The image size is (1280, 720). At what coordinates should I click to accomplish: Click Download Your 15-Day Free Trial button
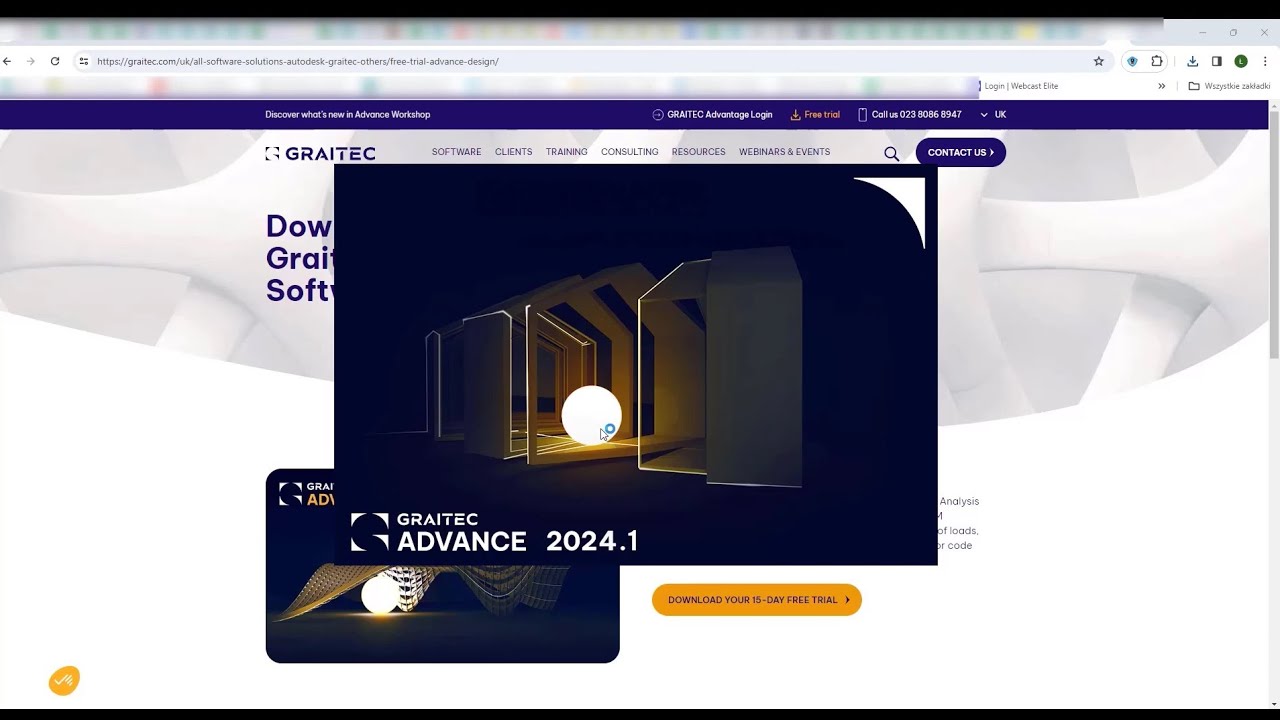(x=757, y=600)
